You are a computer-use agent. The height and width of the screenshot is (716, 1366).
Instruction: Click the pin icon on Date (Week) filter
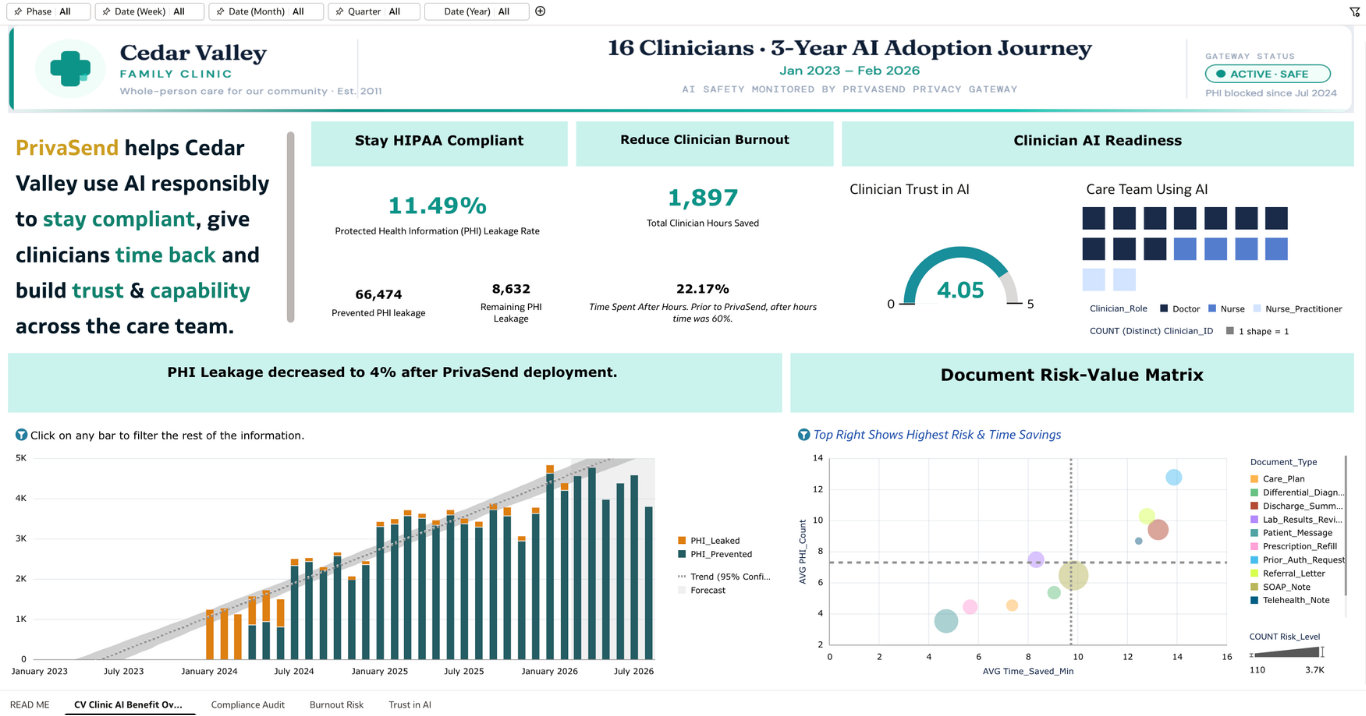[x=106, y=12]
